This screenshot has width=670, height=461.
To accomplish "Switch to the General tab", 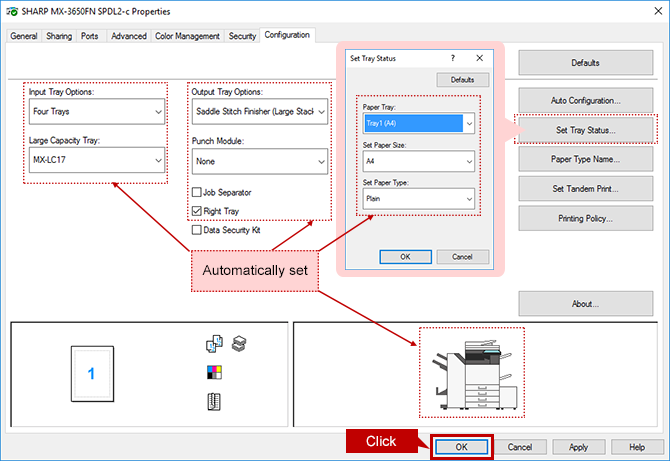I will click(x=24, y=36).
